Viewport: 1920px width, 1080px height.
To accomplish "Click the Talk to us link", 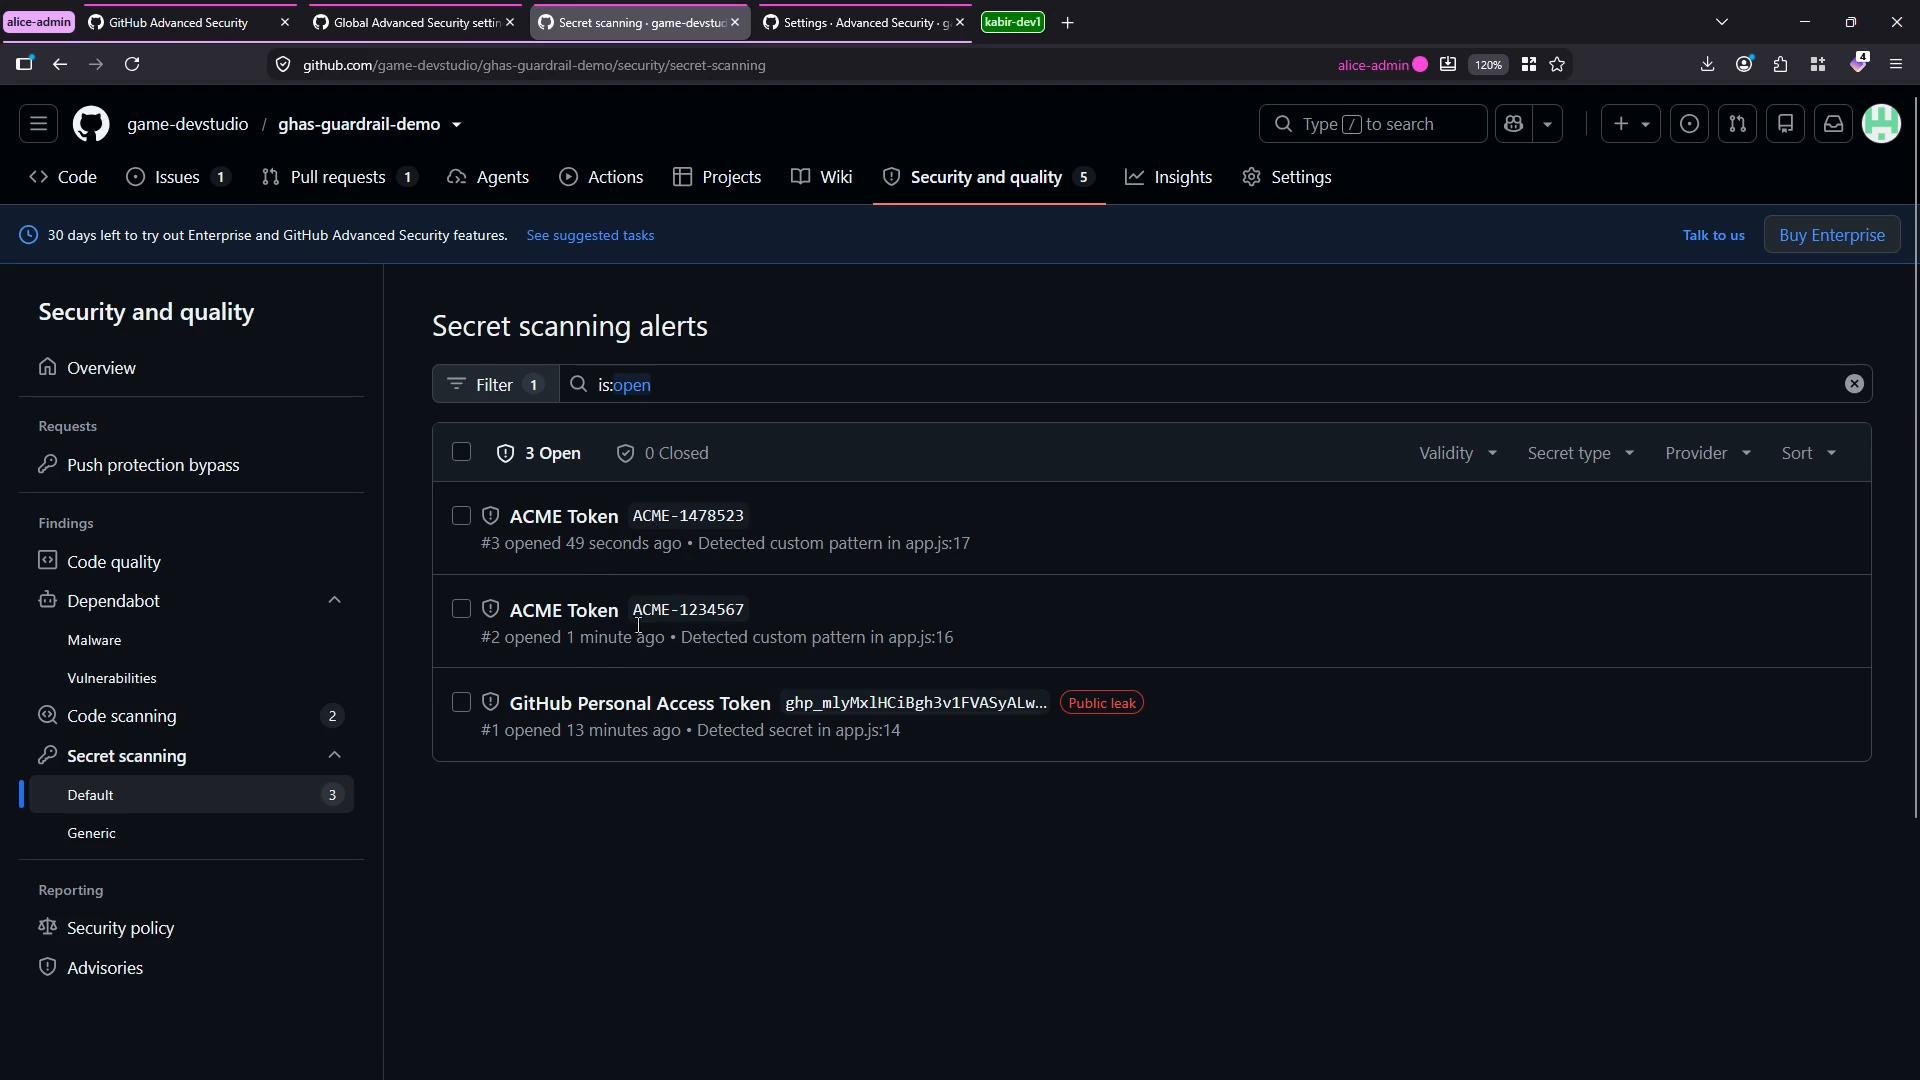I will tap(1713, 235).
